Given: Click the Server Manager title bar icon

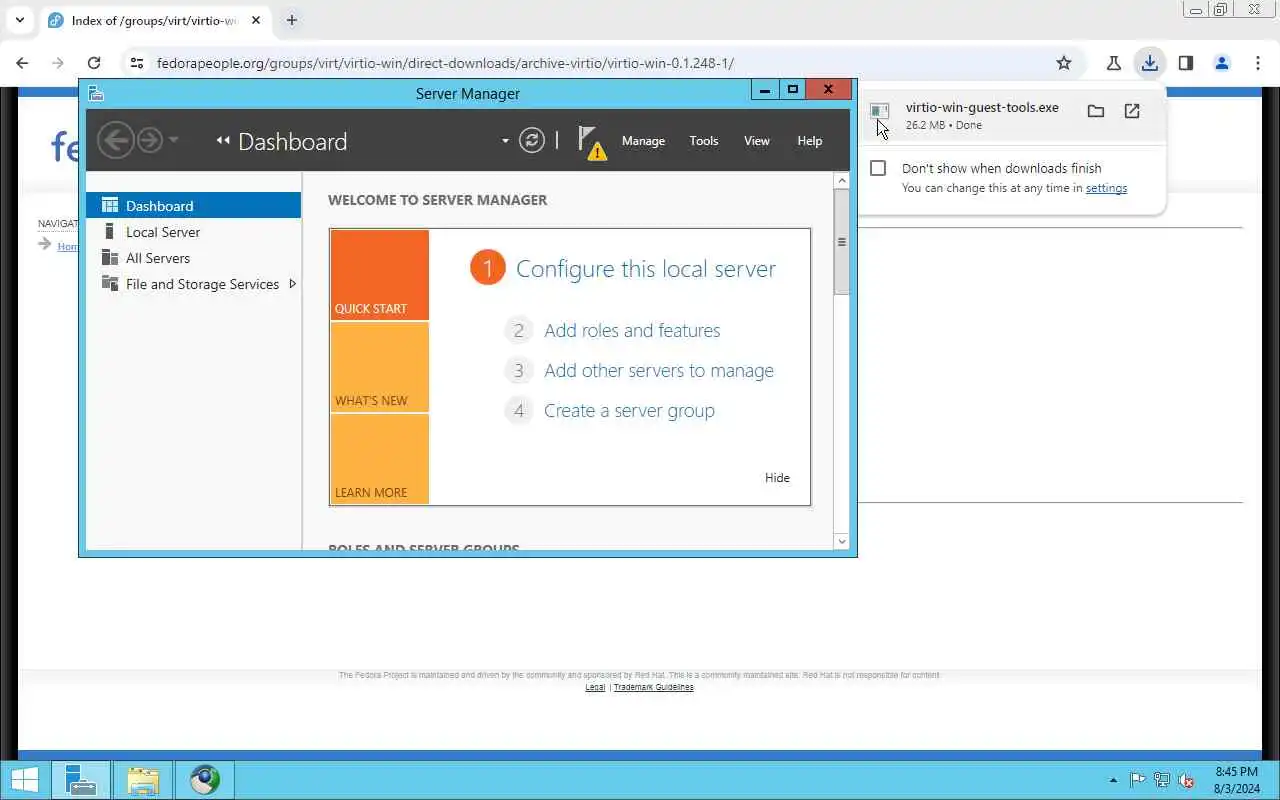Looking at the screenshot, I should [96, 93].
